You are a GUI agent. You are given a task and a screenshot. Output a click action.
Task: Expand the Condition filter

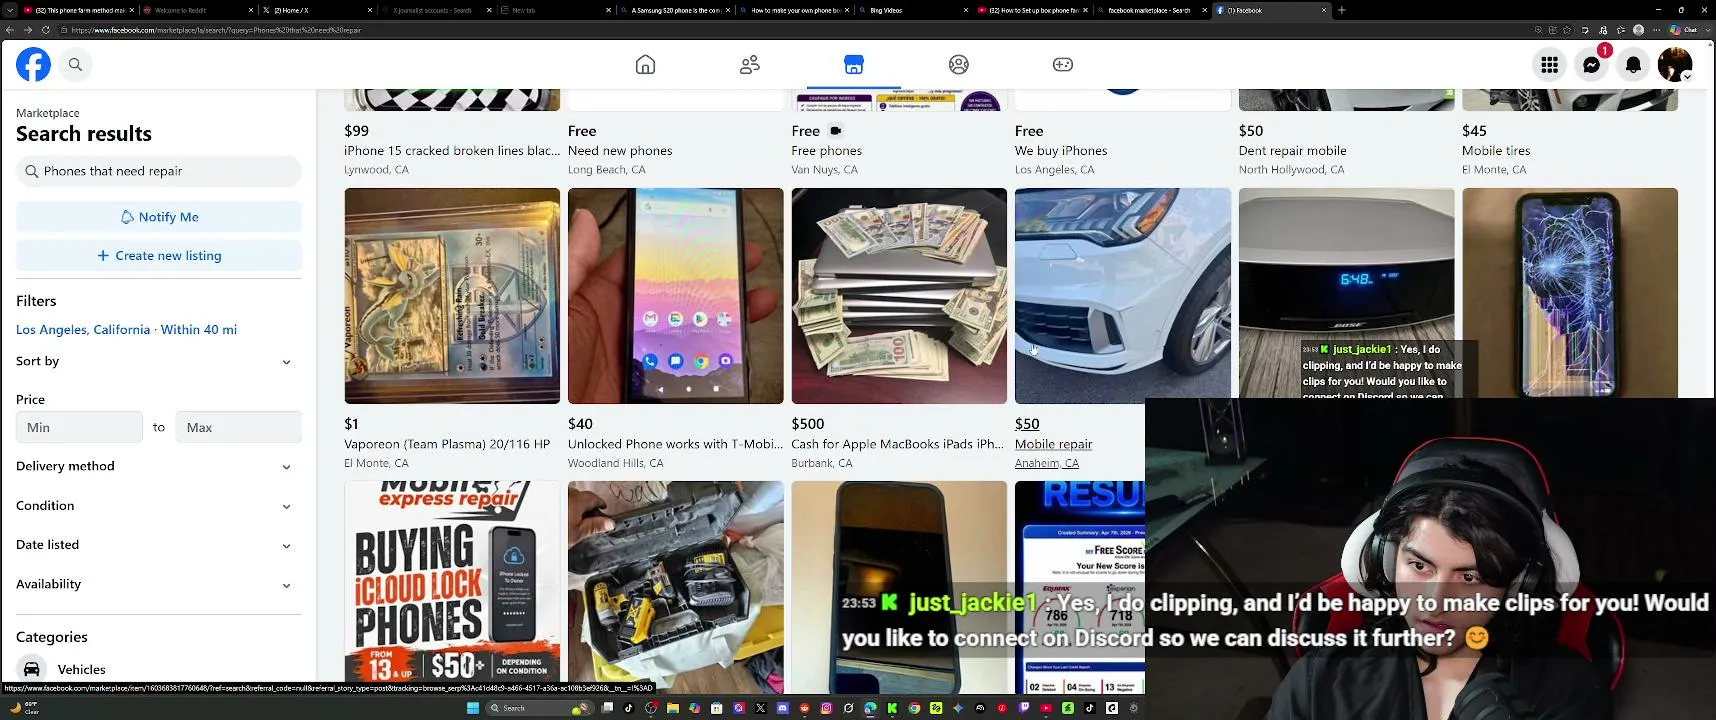[x=158, y=506]
